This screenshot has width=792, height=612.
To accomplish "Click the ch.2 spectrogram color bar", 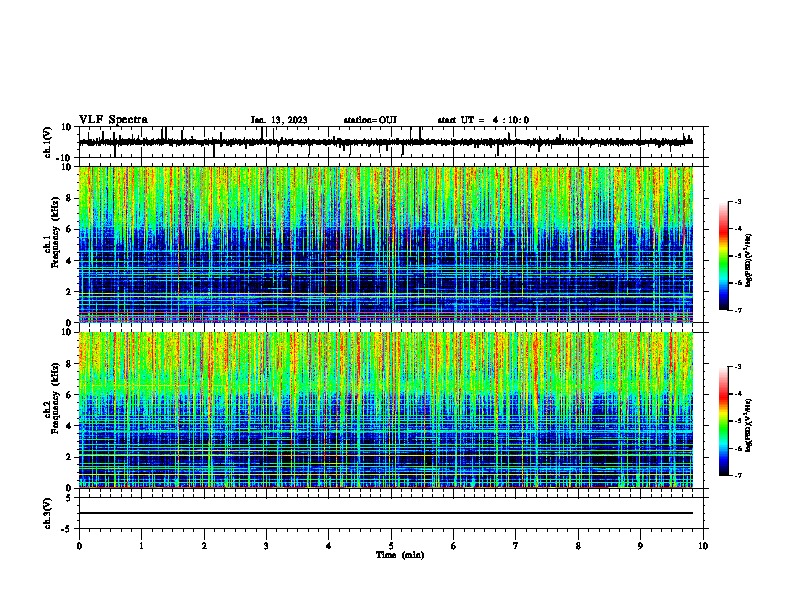I will [x=724, y=421].
